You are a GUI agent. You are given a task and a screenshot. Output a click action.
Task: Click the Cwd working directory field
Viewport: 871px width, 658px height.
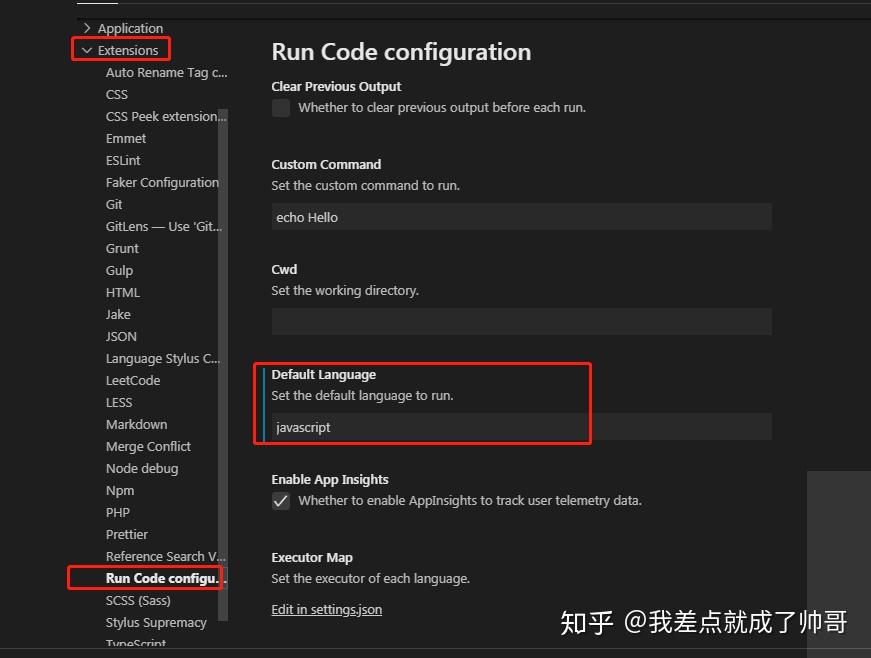521,321
